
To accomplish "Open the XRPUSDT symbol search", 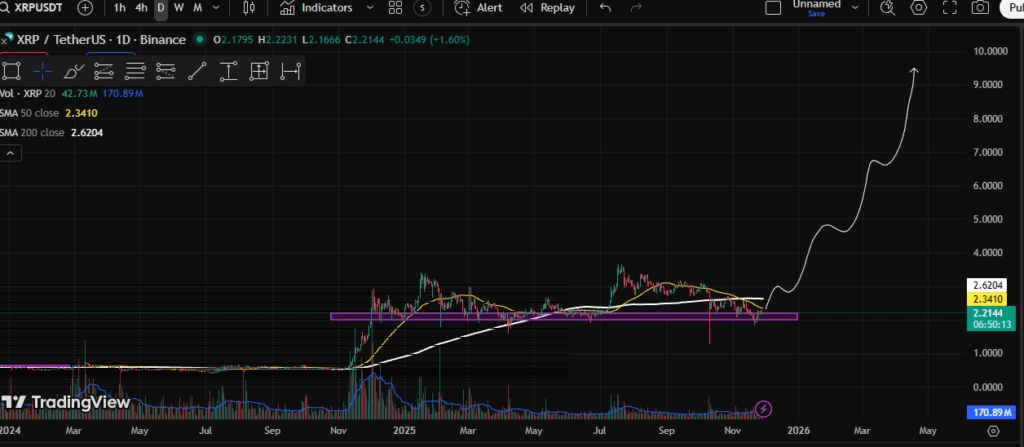I will coord(31,8).
